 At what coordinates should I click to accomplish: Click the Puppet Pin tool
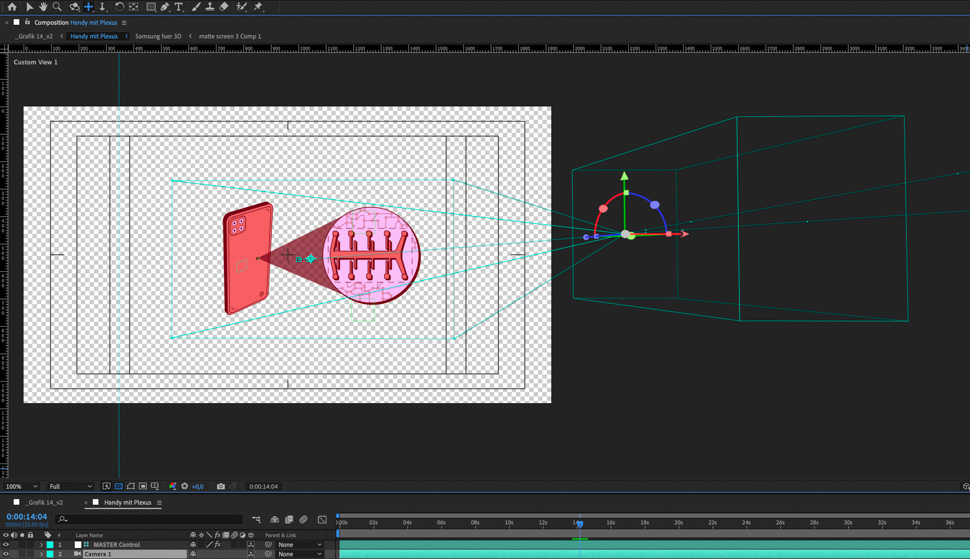[x=258, y=7]
